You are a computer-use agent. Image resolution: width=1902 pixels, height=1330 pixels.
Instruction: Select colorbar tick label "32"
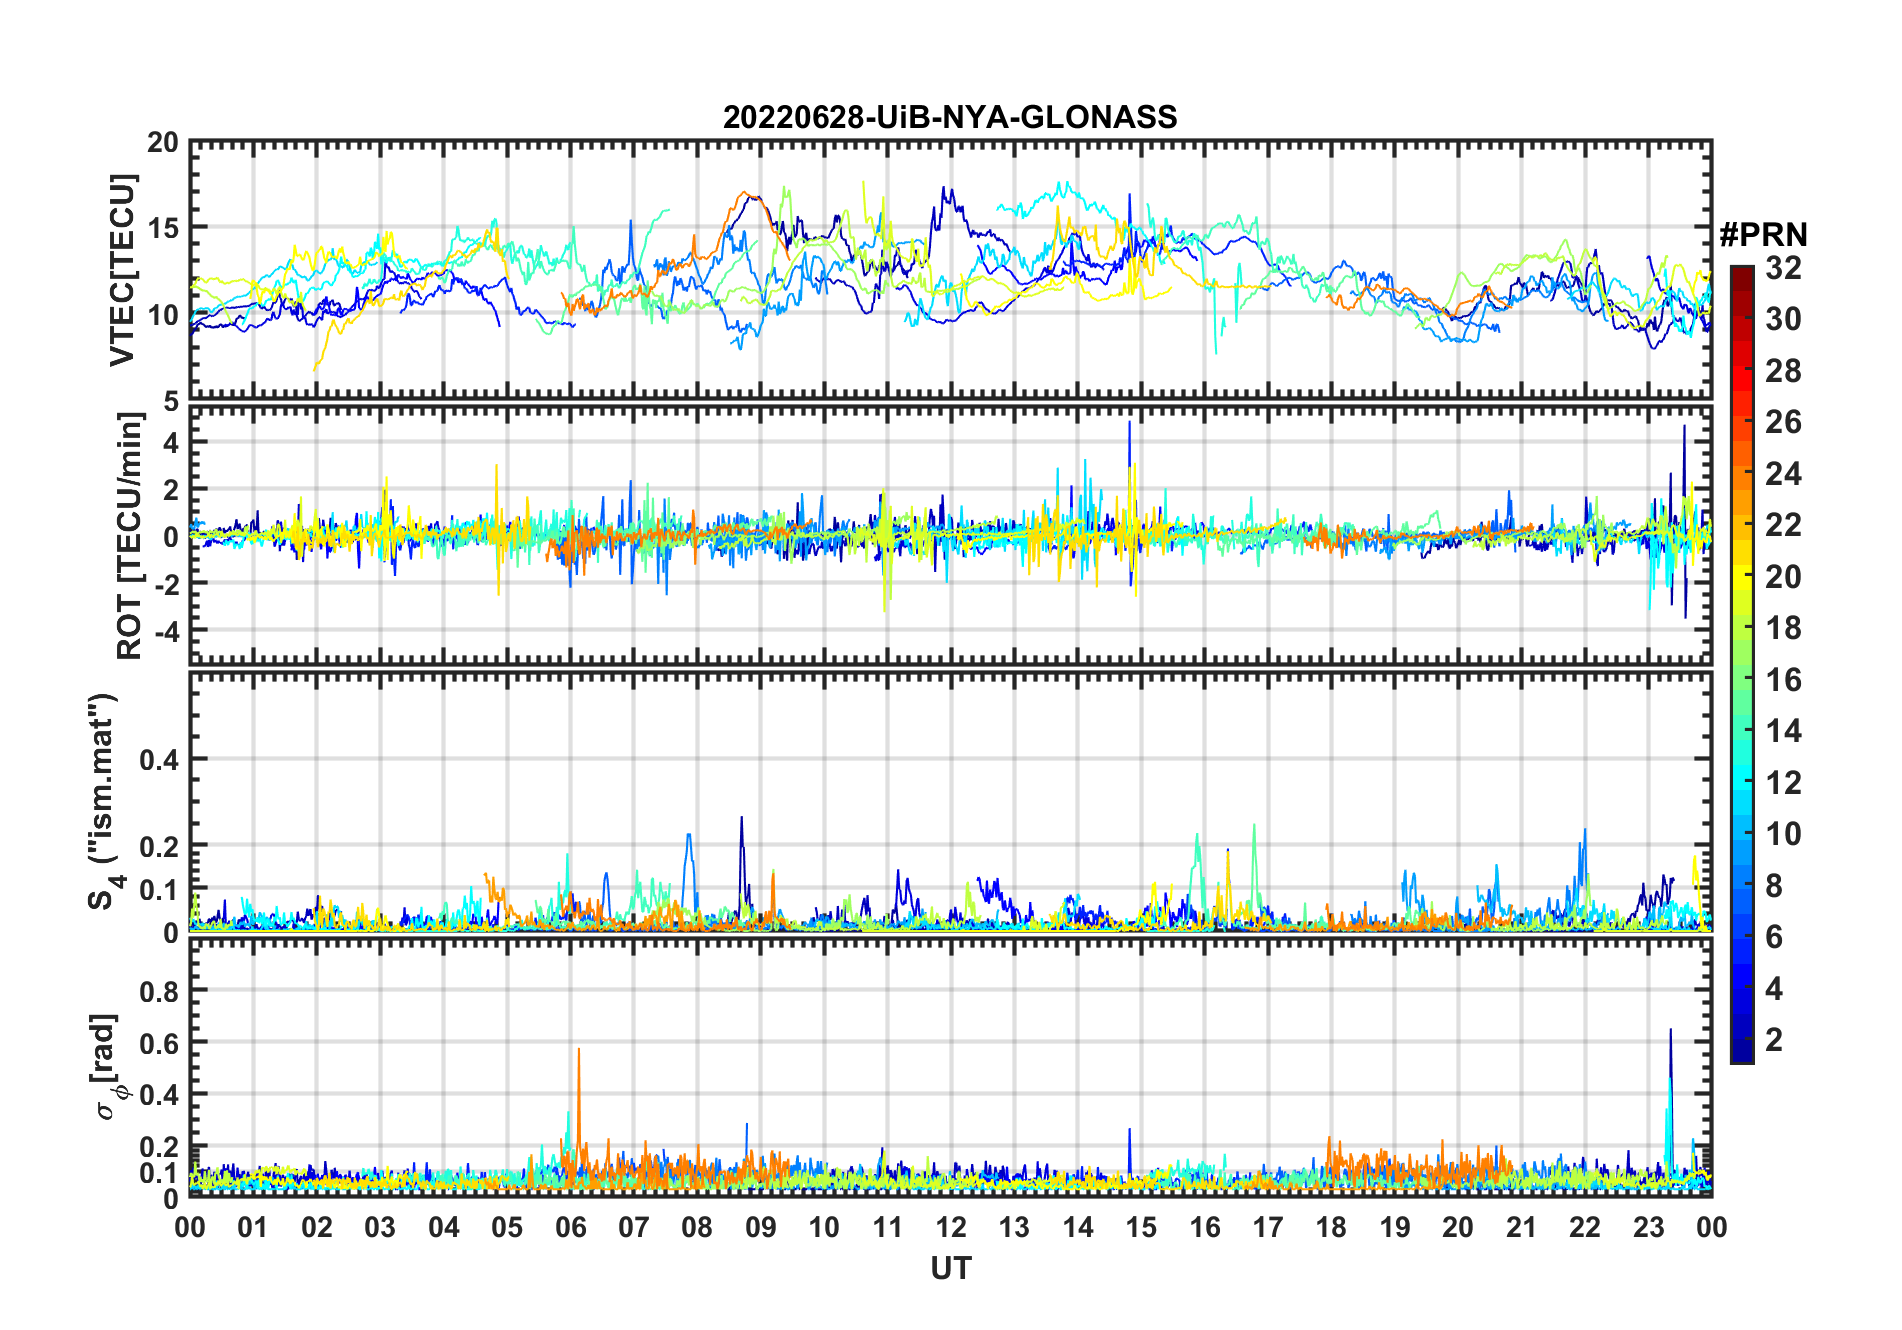pyautogui.click(x=1783, y=268)
